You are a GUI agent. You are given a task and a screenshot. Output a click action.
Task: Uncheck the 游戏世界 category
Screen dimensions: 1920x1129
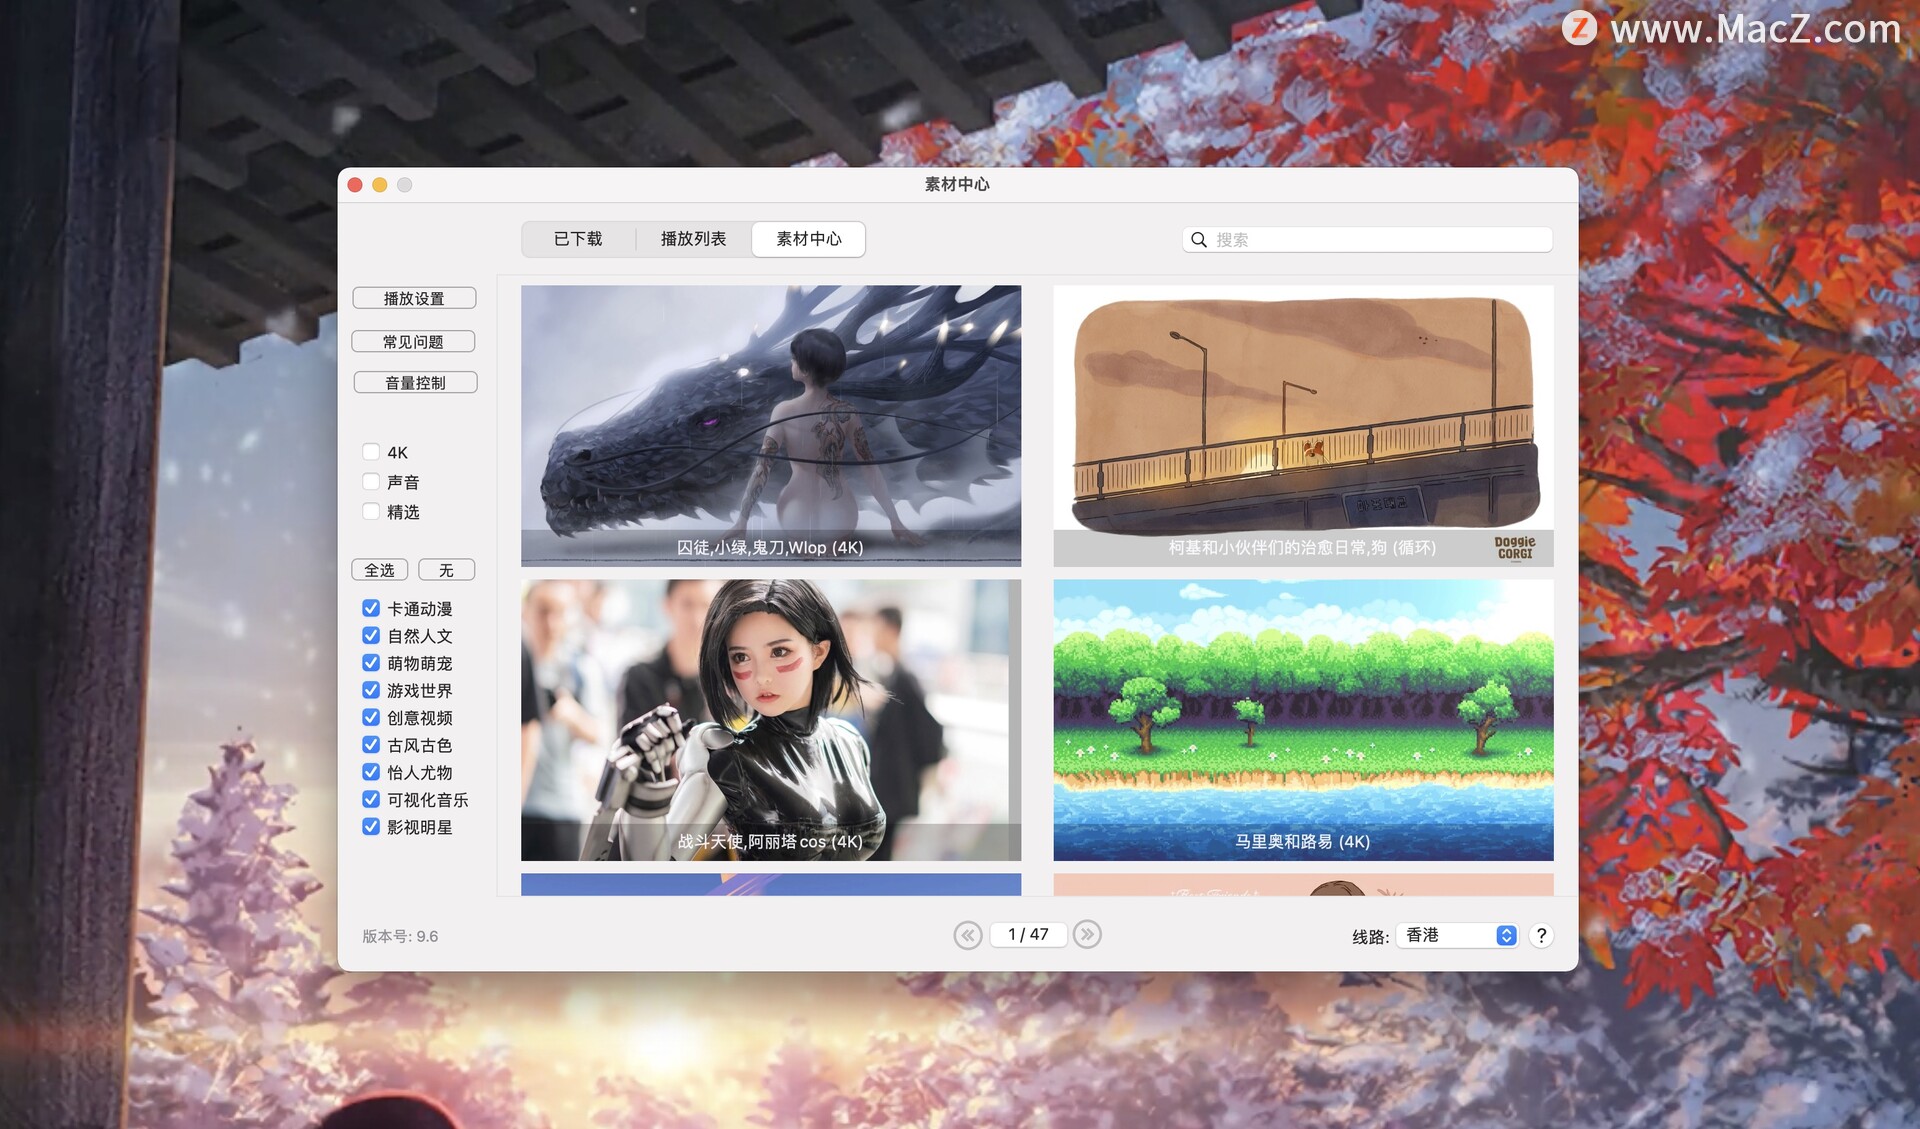pyautogui.click(x=371, y=690)
